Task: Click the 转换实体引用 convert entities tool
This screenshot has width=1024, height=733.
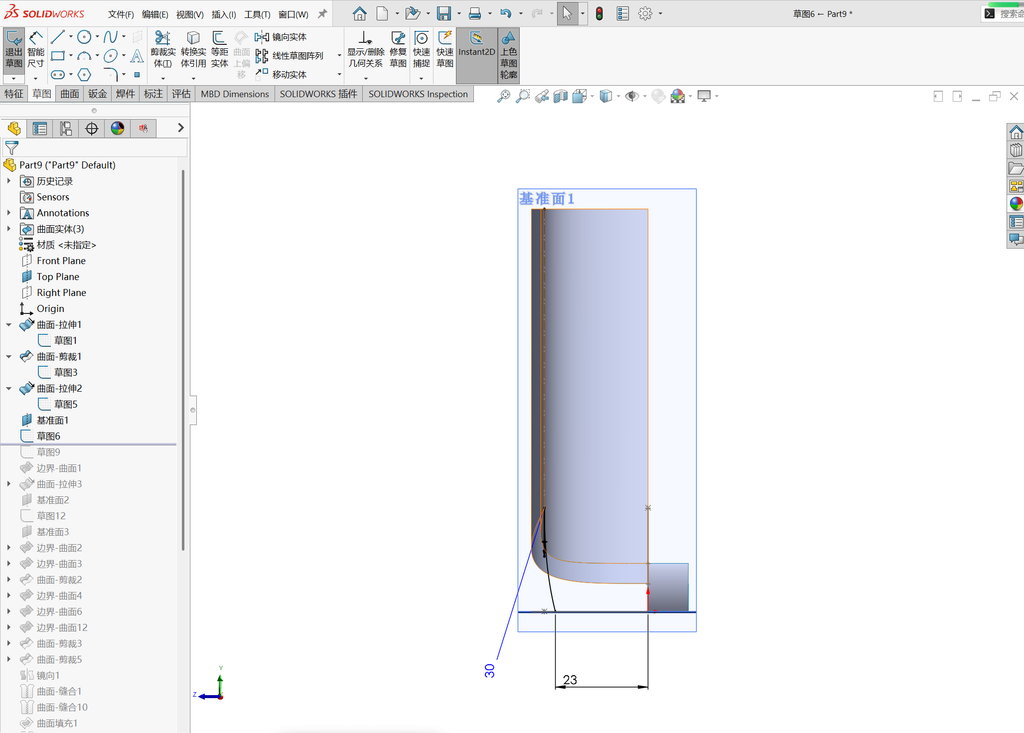Action: point(193,50)
